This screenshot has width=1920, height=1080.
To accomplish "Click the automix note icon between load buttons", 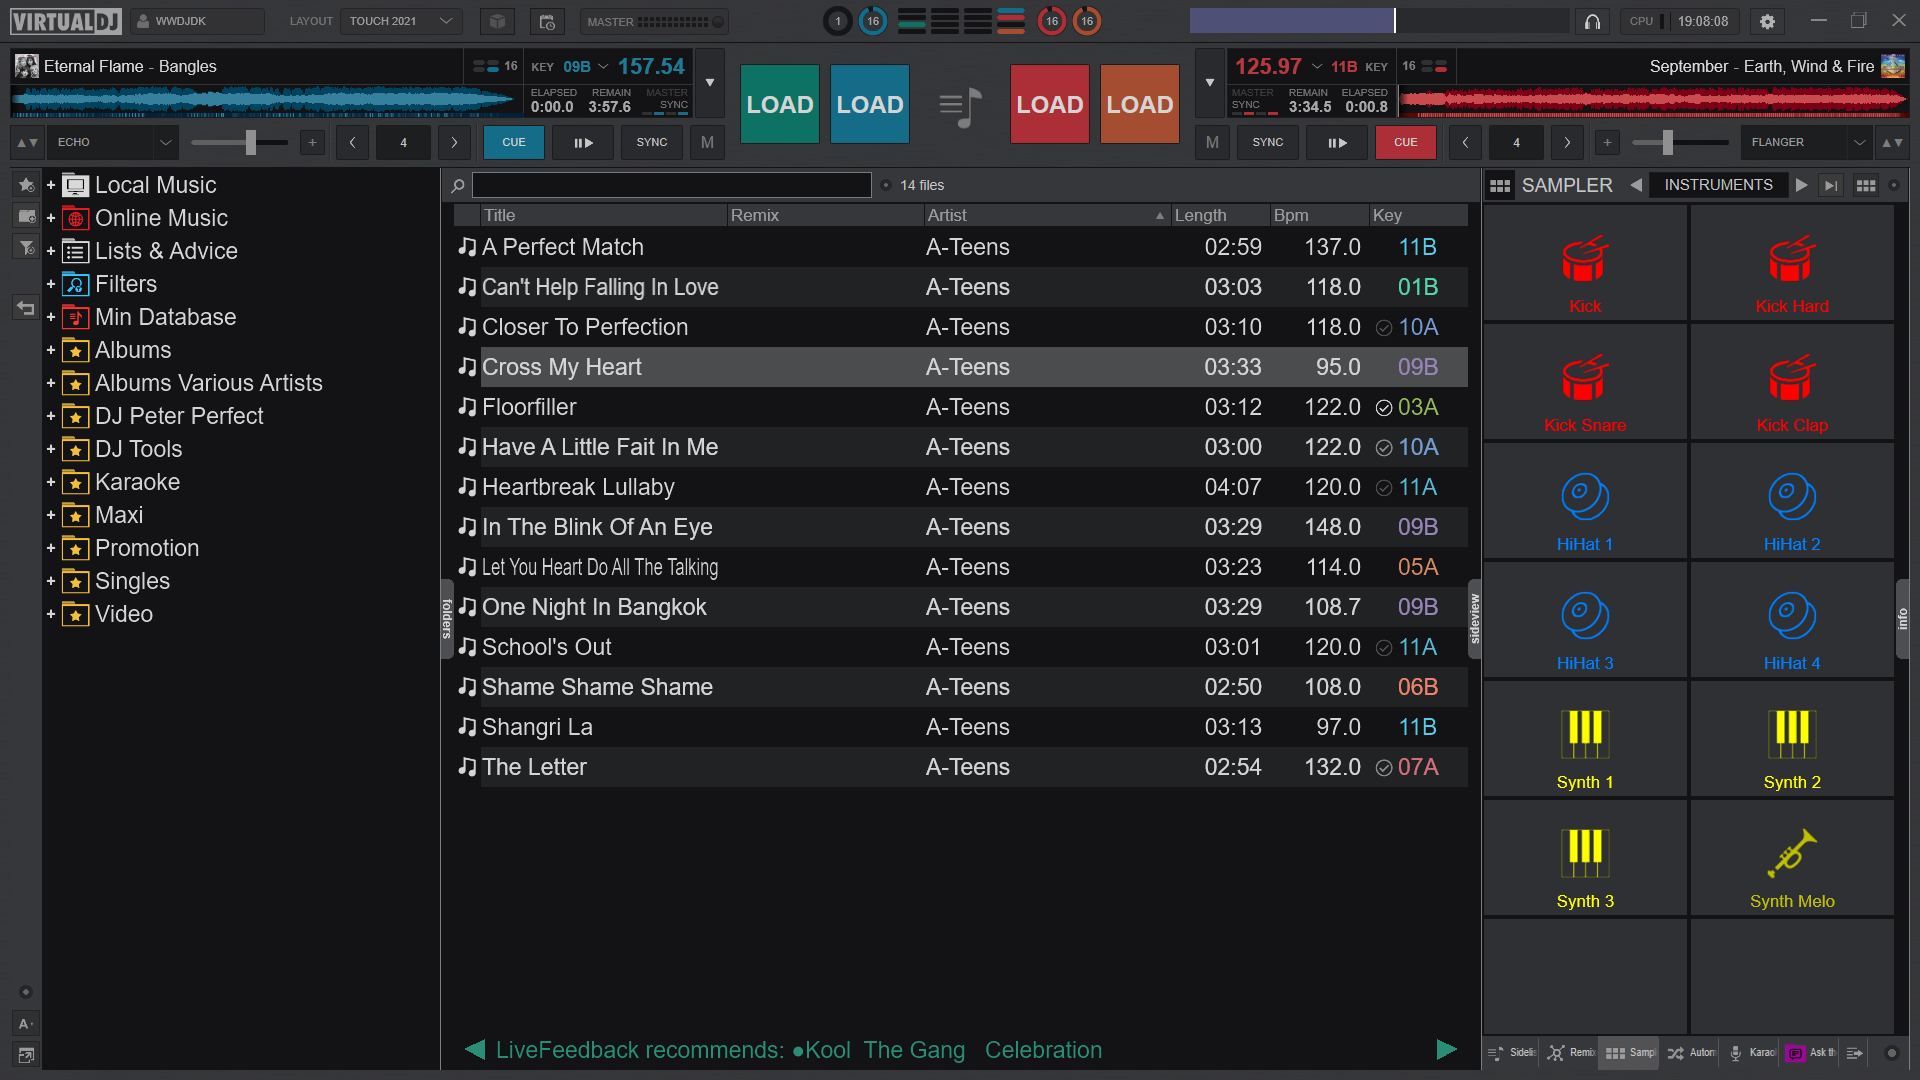I will (960, 105).
